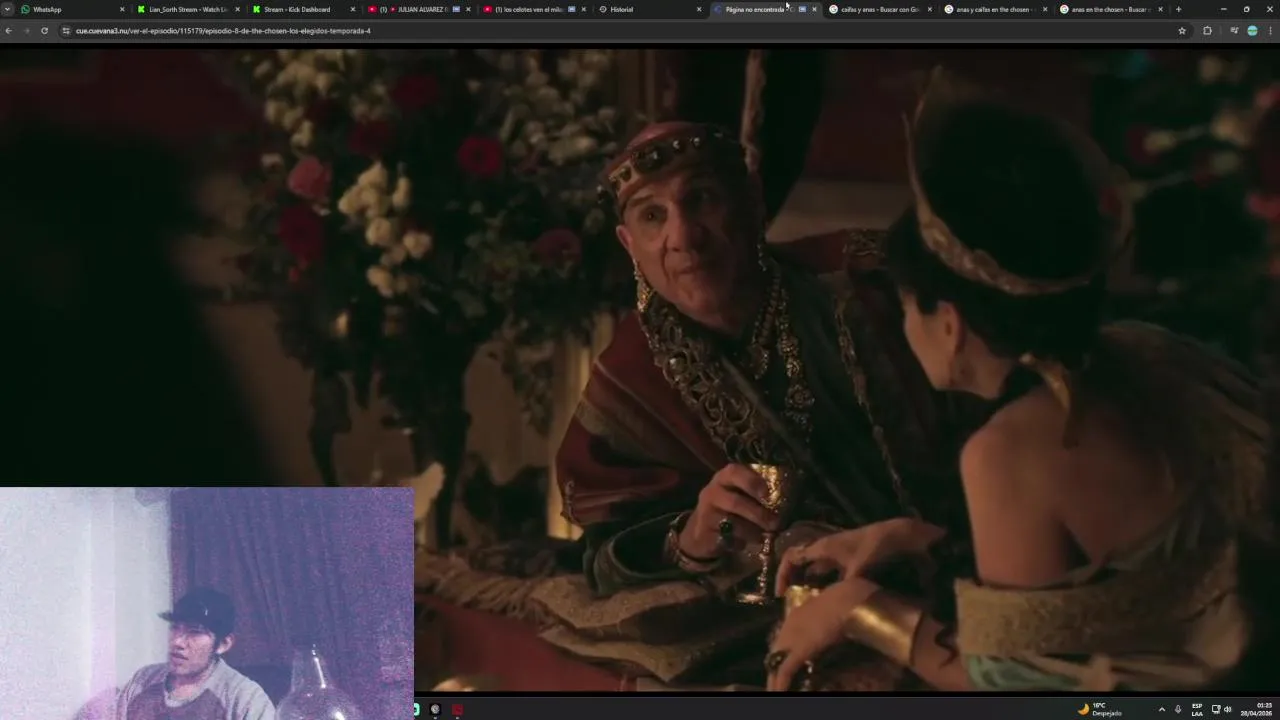Open a new browser tab
This screenshot has height=720, width=1280.
tap(1178, 9)
